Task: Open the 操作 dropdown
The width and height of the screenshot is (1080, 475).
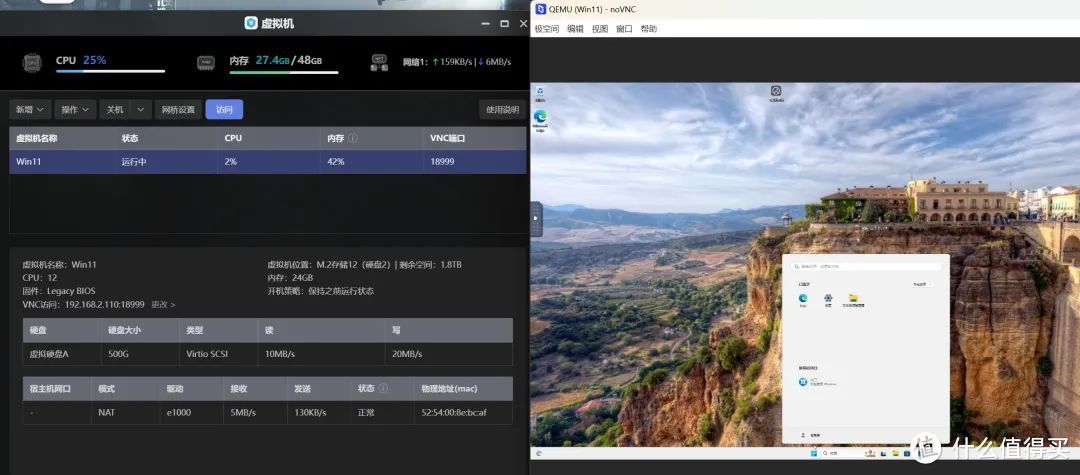Action: [x=75, y=110]
